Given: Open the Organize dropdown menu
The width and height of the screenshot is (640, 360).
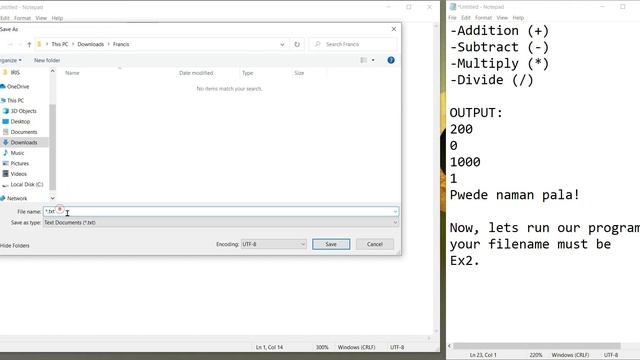Looking at the screenshot, I should [x=11, y=60].
